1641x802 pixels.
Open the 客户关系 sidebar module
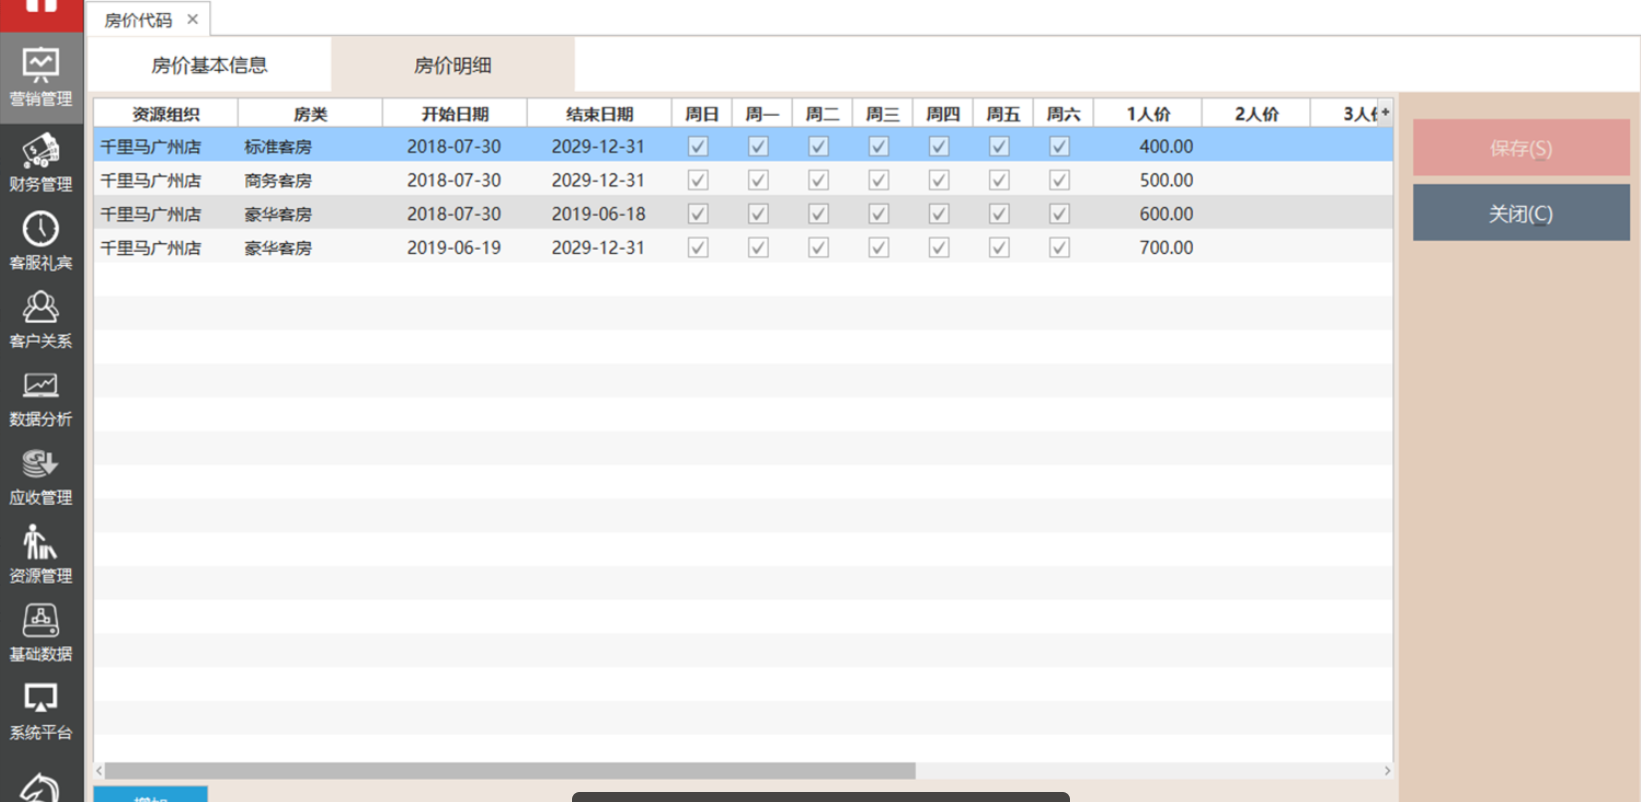coord(40,319)
